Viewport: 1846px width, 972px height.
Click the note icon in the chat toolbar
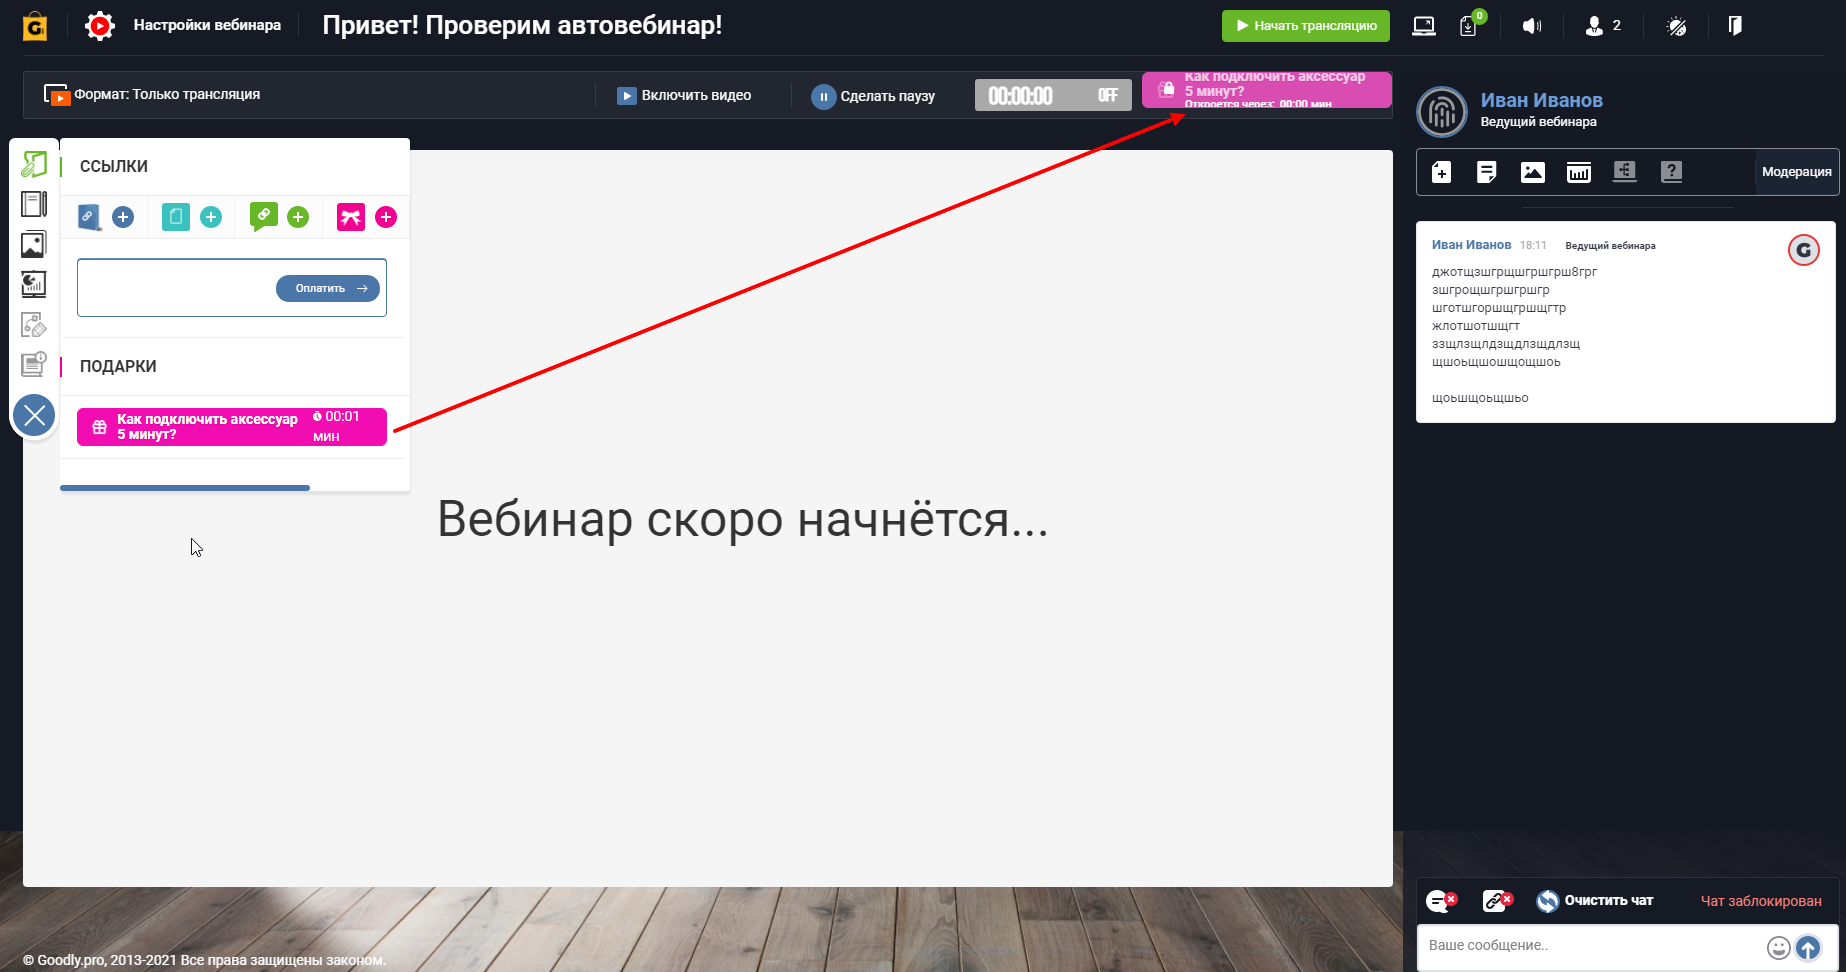pyautogui.click(x=1487, y=172)
